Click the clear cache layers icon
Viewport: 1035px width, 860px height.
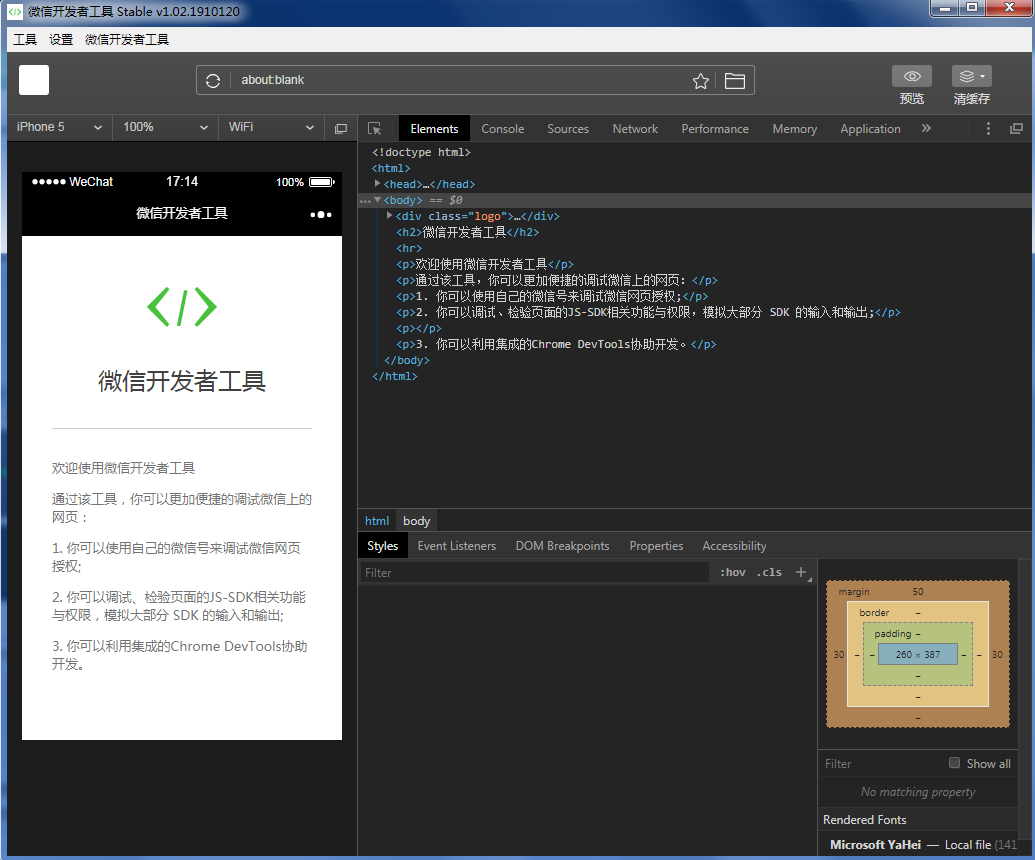pos(970,77)
